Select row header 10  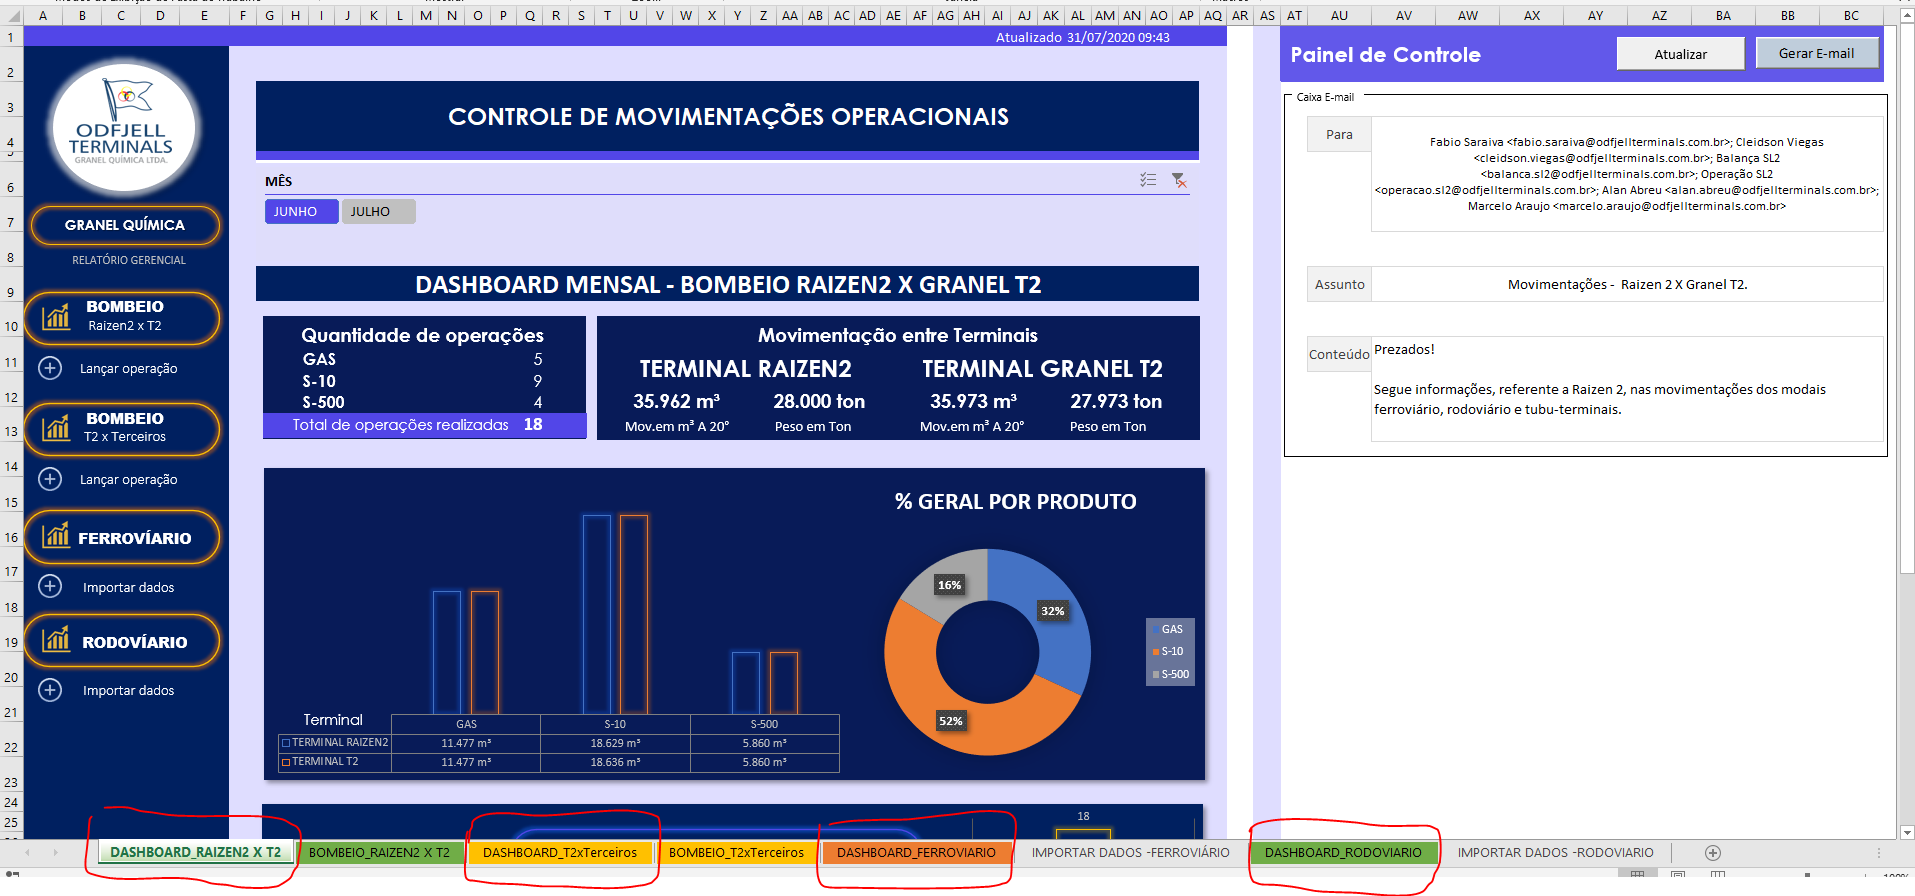pyautogui.click(x=11, y=326)
